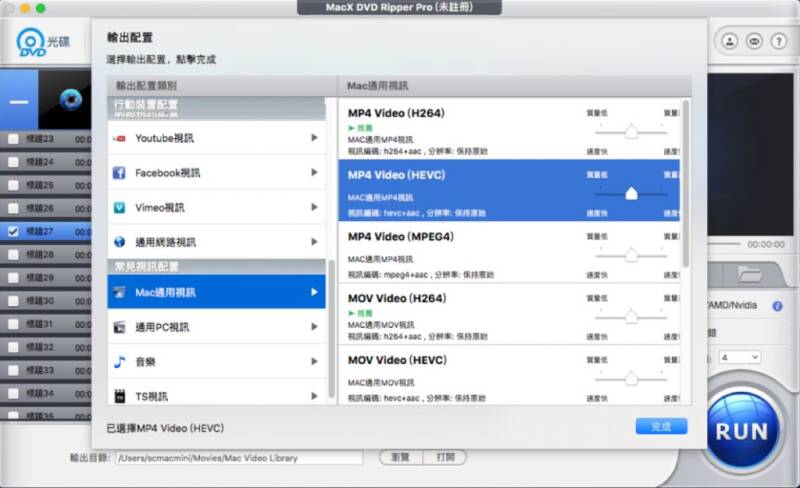Viewport: 800px width, 488px height.
Task: Click the Facebook logo icon
Action: point(119,173)
